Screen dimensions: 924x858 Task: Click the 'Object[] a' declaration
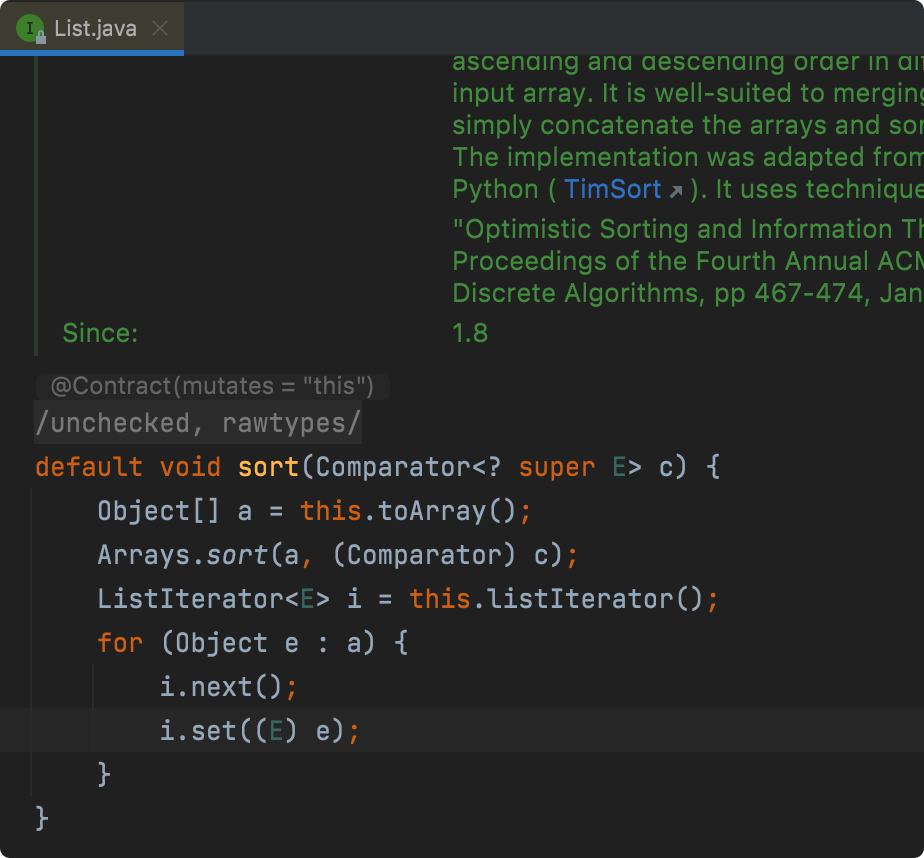[175, 510]
